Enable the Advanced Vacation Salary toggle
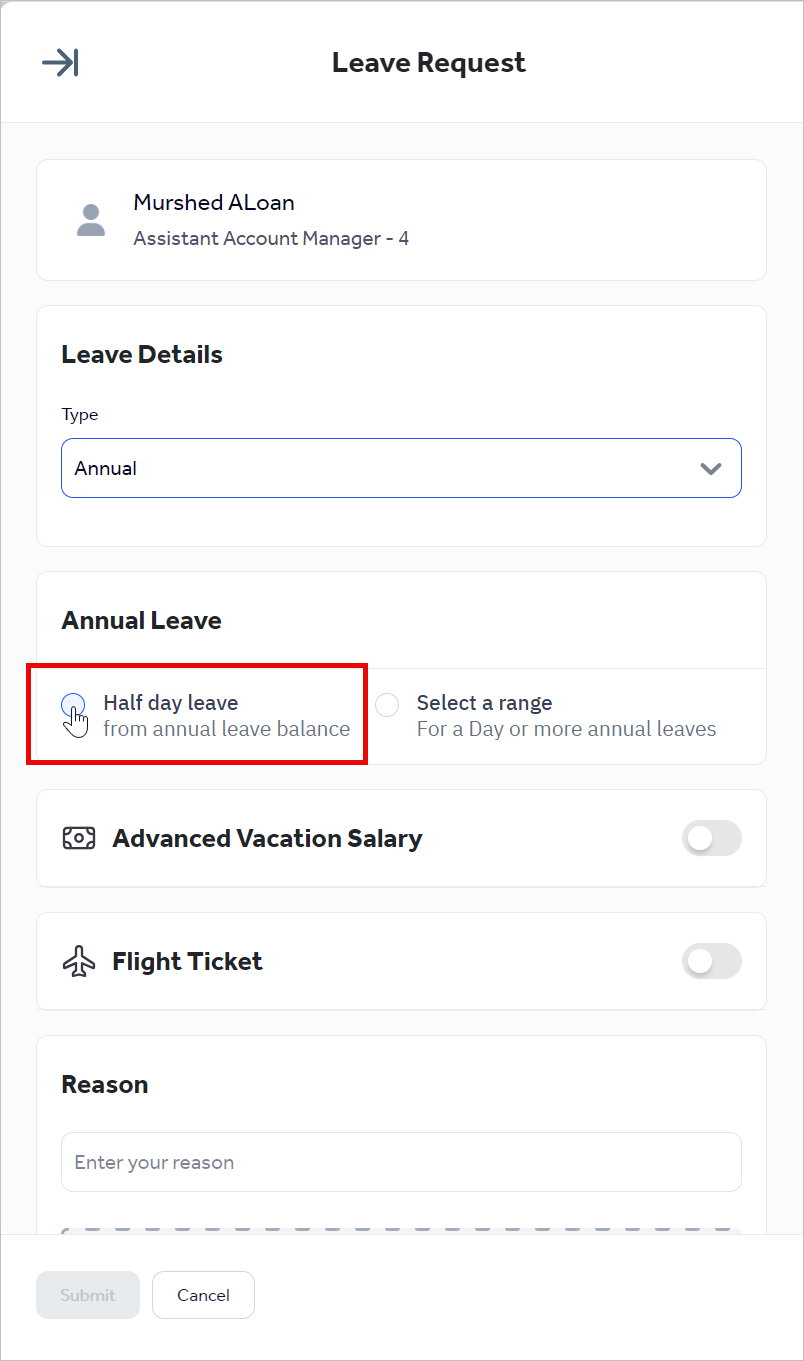Image resolution: width=804 pixels, height=1361 pixels. pos(711,838)
